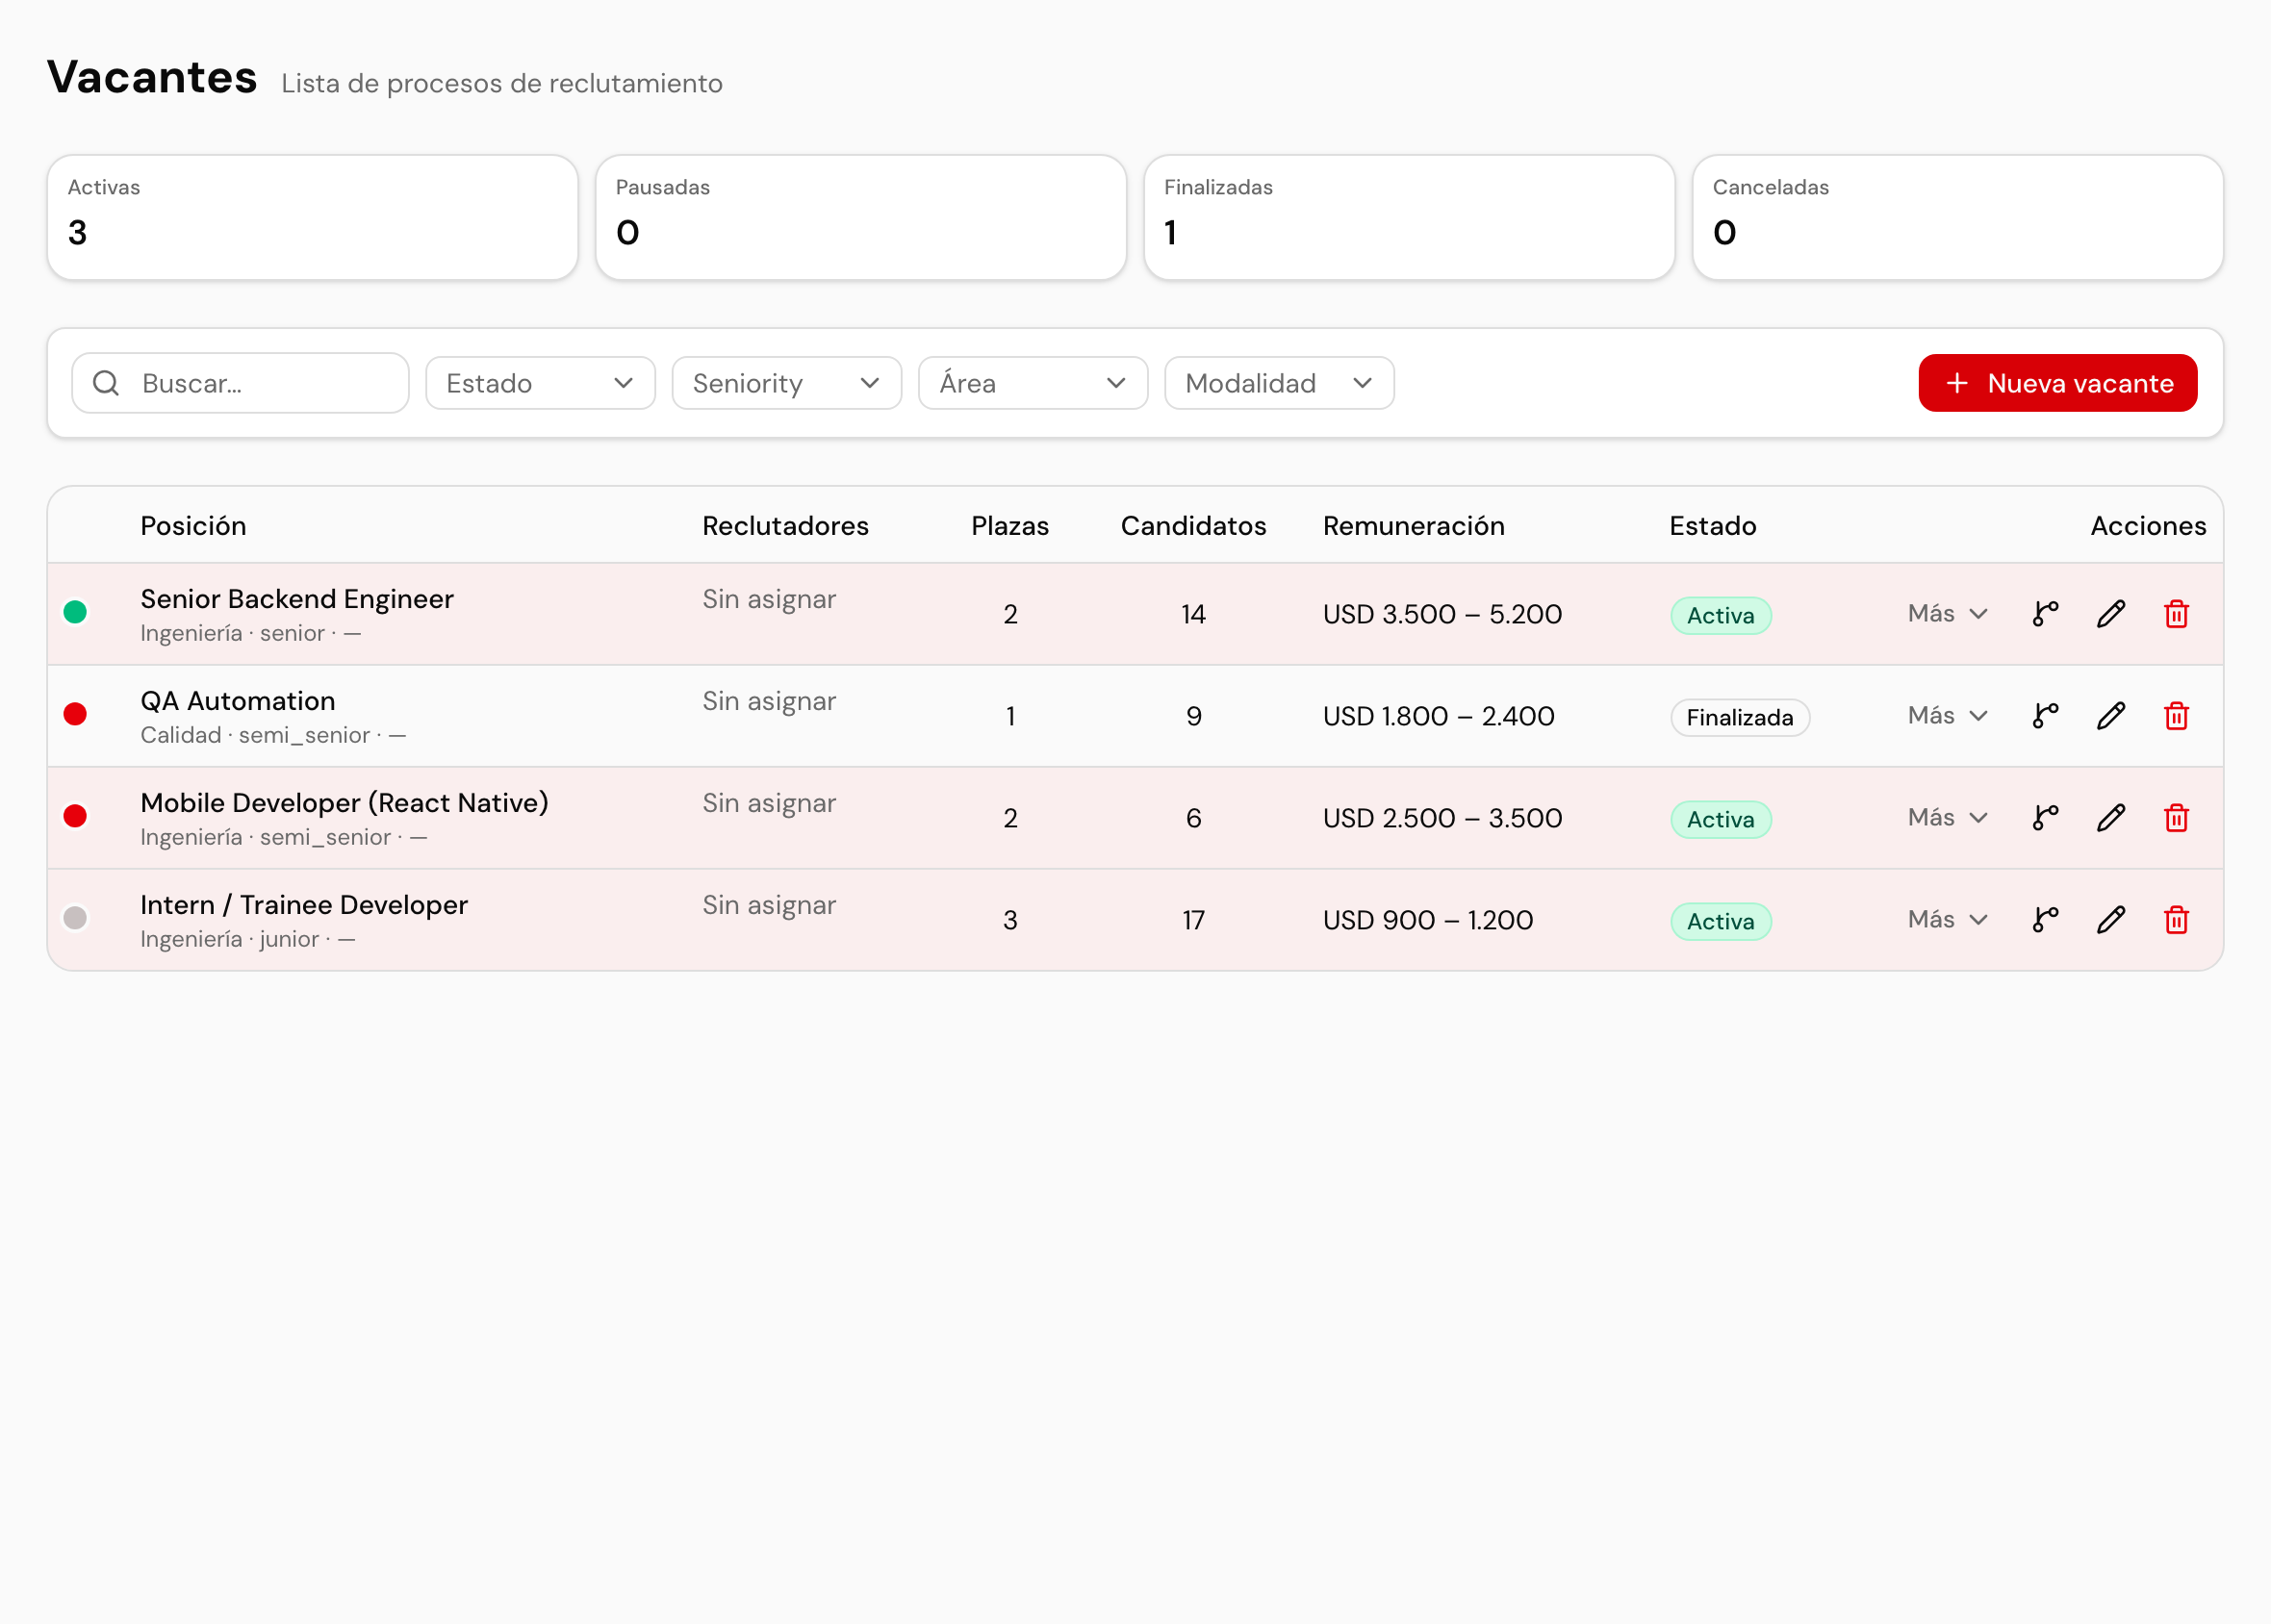Click remuneration USD 2.500 – 3.500
The width and height of the screenshot is (2271, 1624).
point(1442,818)
